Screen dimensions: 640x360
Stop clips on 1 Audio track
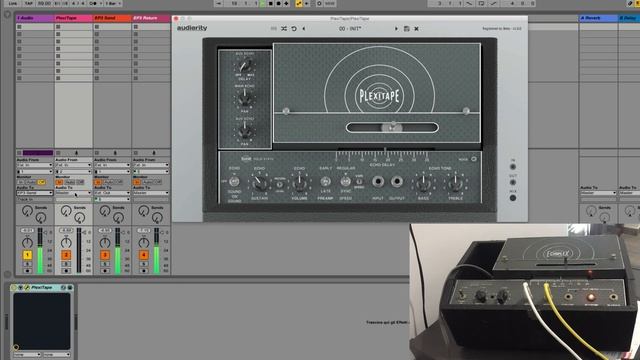point(19,153)
